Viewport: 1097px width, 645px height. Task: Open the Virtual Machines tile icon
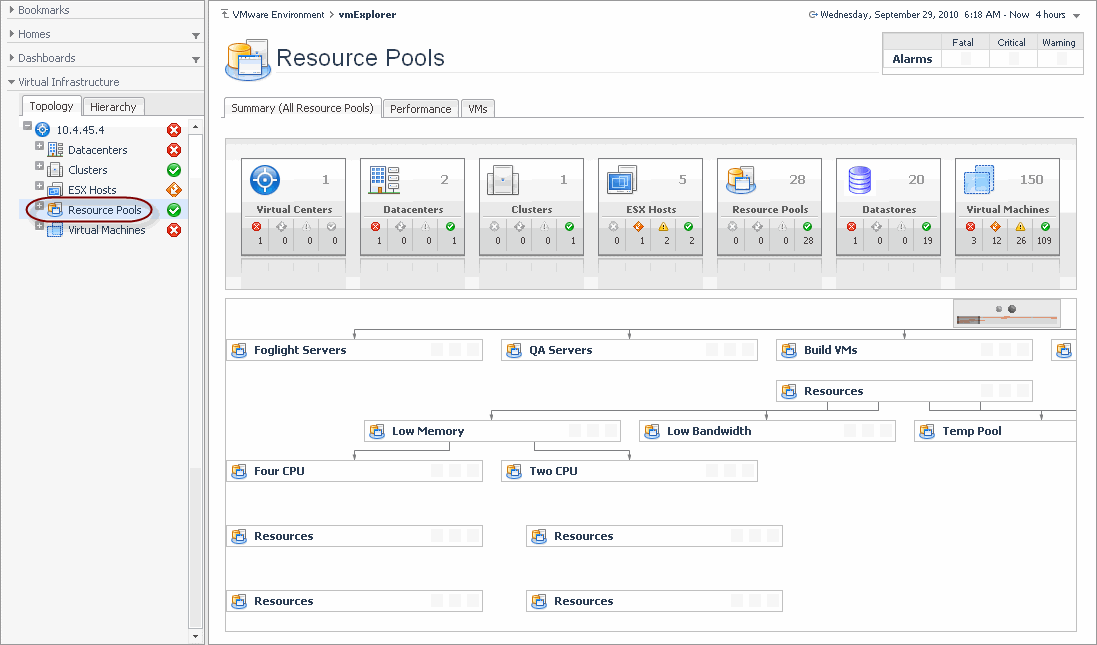979,180
